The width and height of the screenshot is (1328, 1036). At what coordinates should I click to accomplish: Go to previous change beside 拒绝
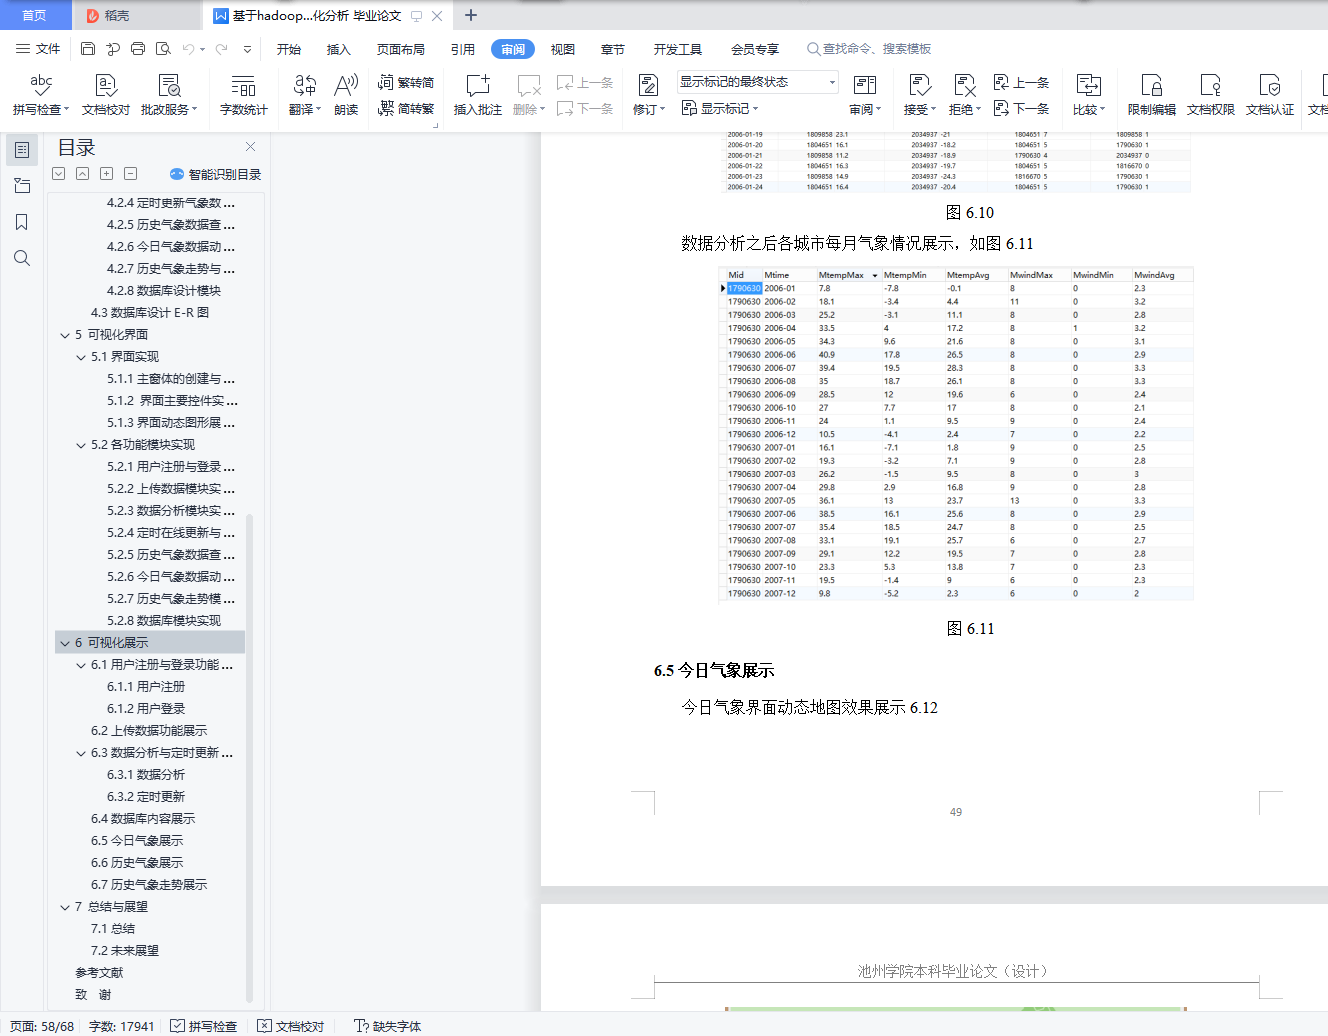click(1021, 83)
